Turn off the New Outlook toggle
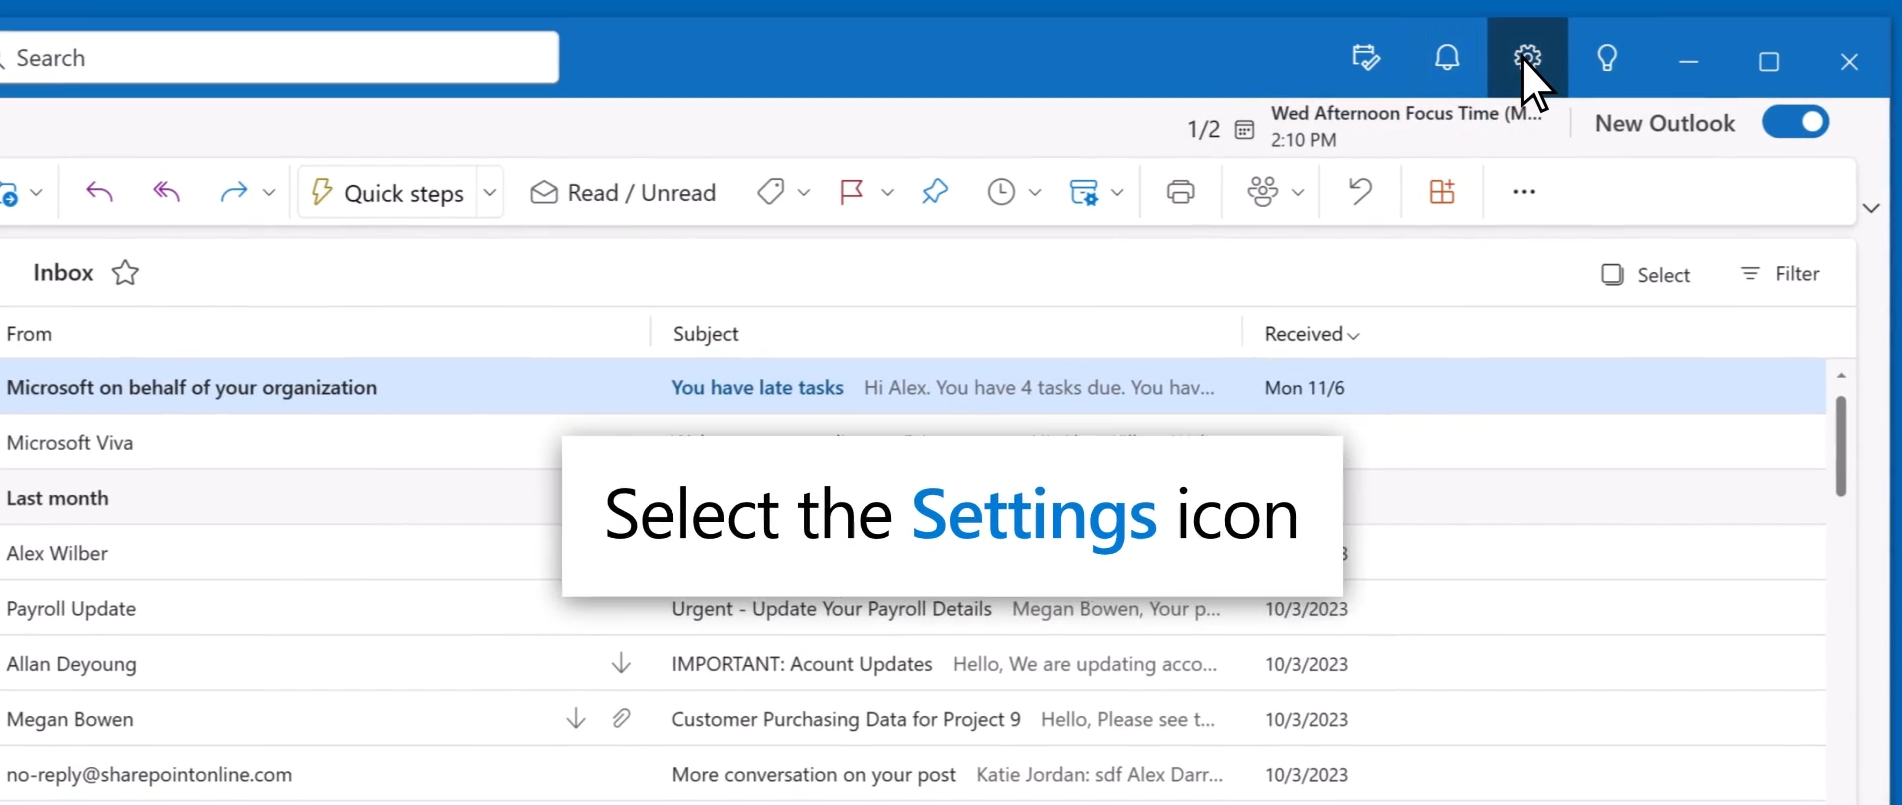Screen dimensions: 1902x805 1795,123
